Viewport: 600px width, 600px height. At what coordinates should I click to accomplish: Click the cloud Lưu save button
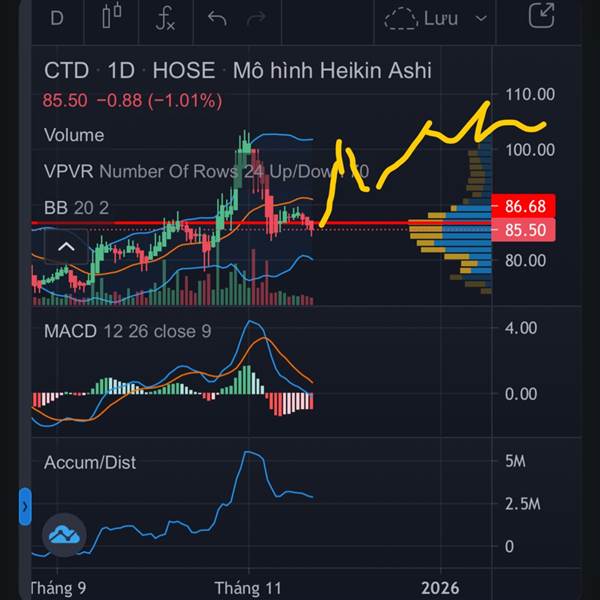[421, 18]
